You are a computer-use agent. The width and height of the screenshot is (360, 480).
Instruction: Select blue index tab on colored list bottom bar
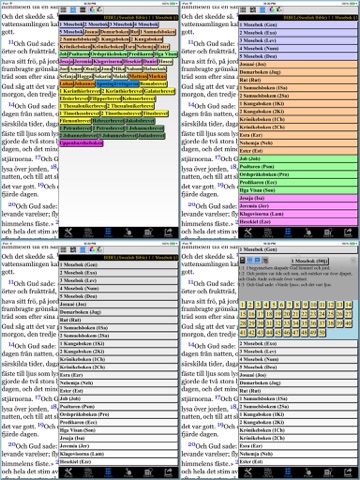point(288,232)
